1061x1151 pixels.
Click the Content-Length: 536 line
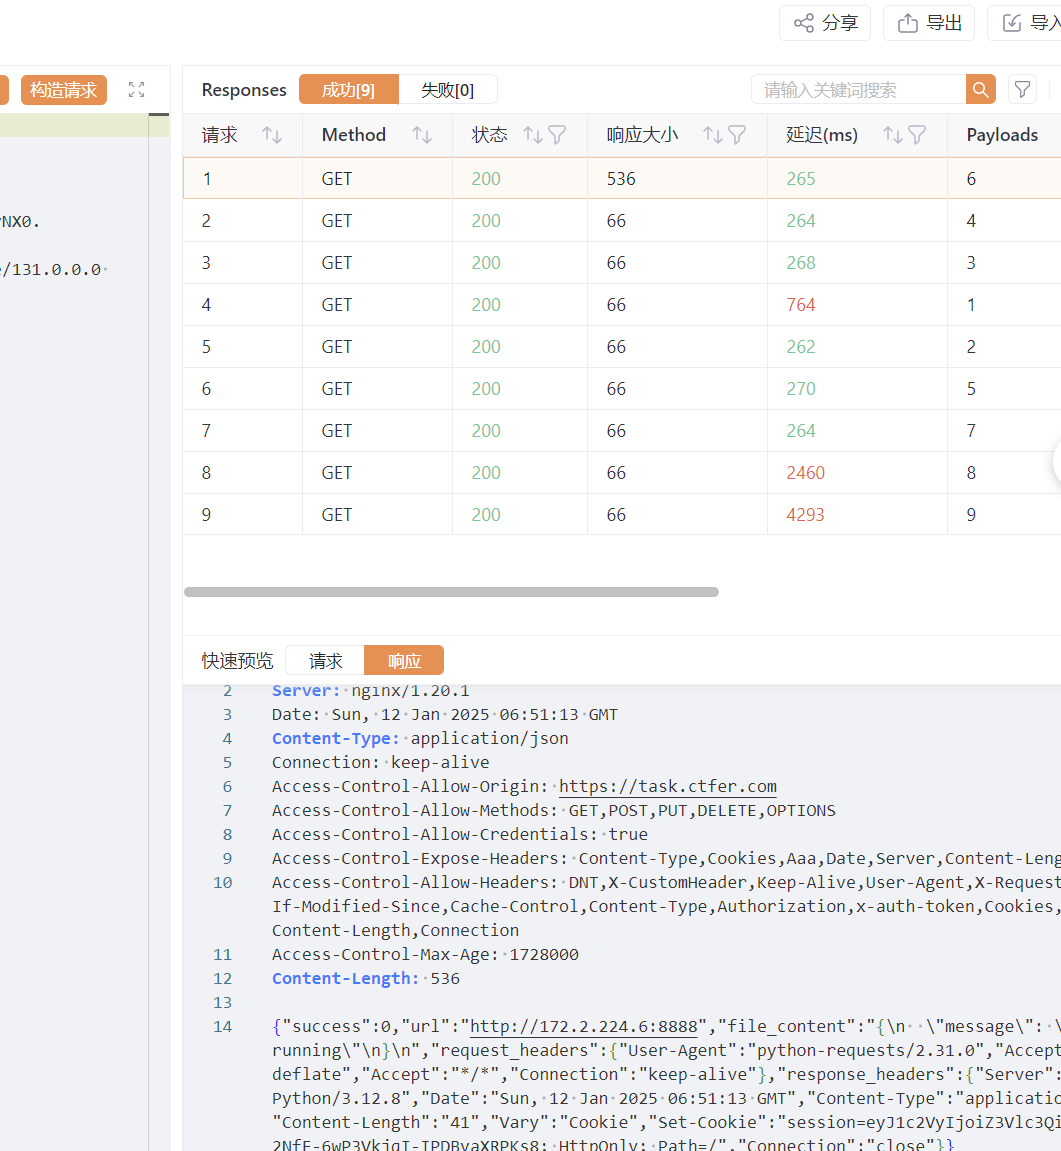pyautogui.click(x=366, y=978)
